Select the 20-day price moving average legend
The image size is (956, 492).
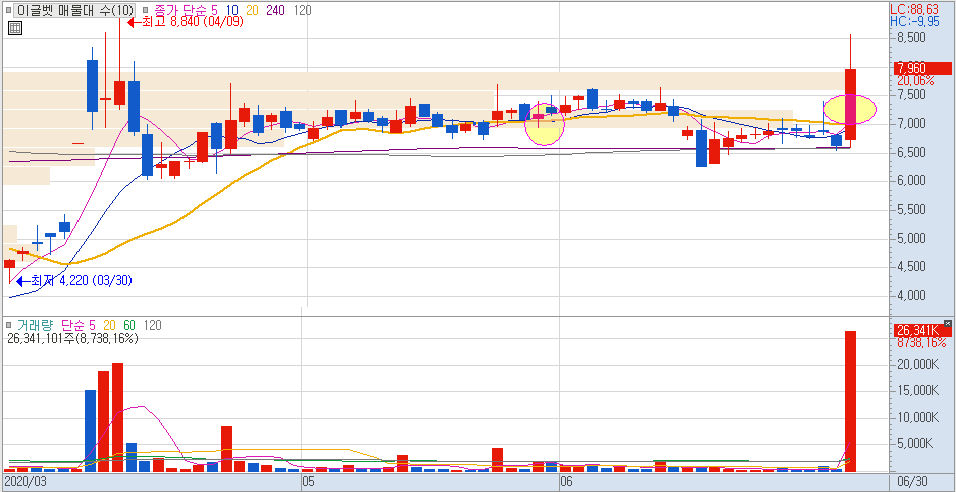point(253,10)
